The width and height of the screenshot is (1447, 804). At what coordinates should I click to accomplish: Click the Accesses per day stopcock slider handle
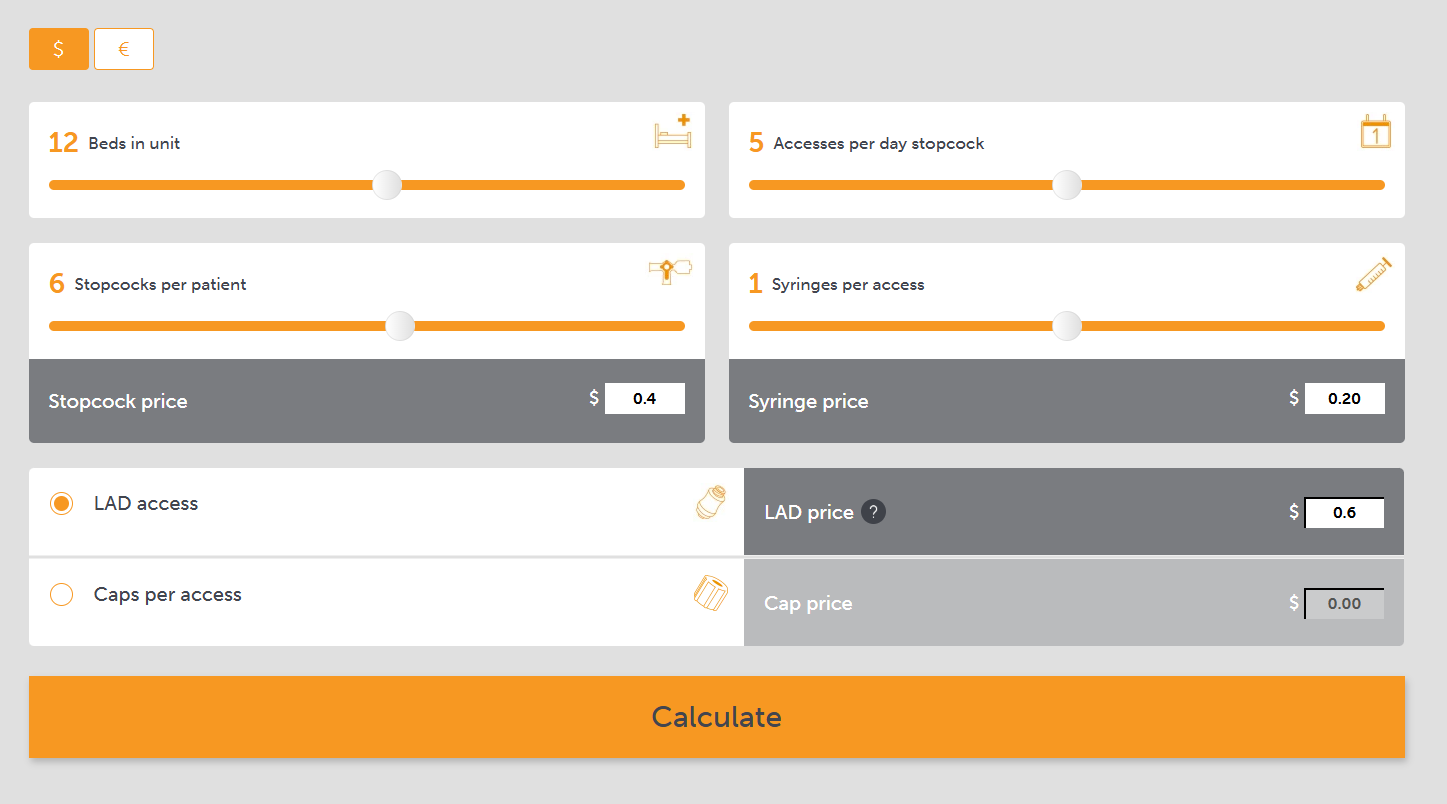[1067, 185]
